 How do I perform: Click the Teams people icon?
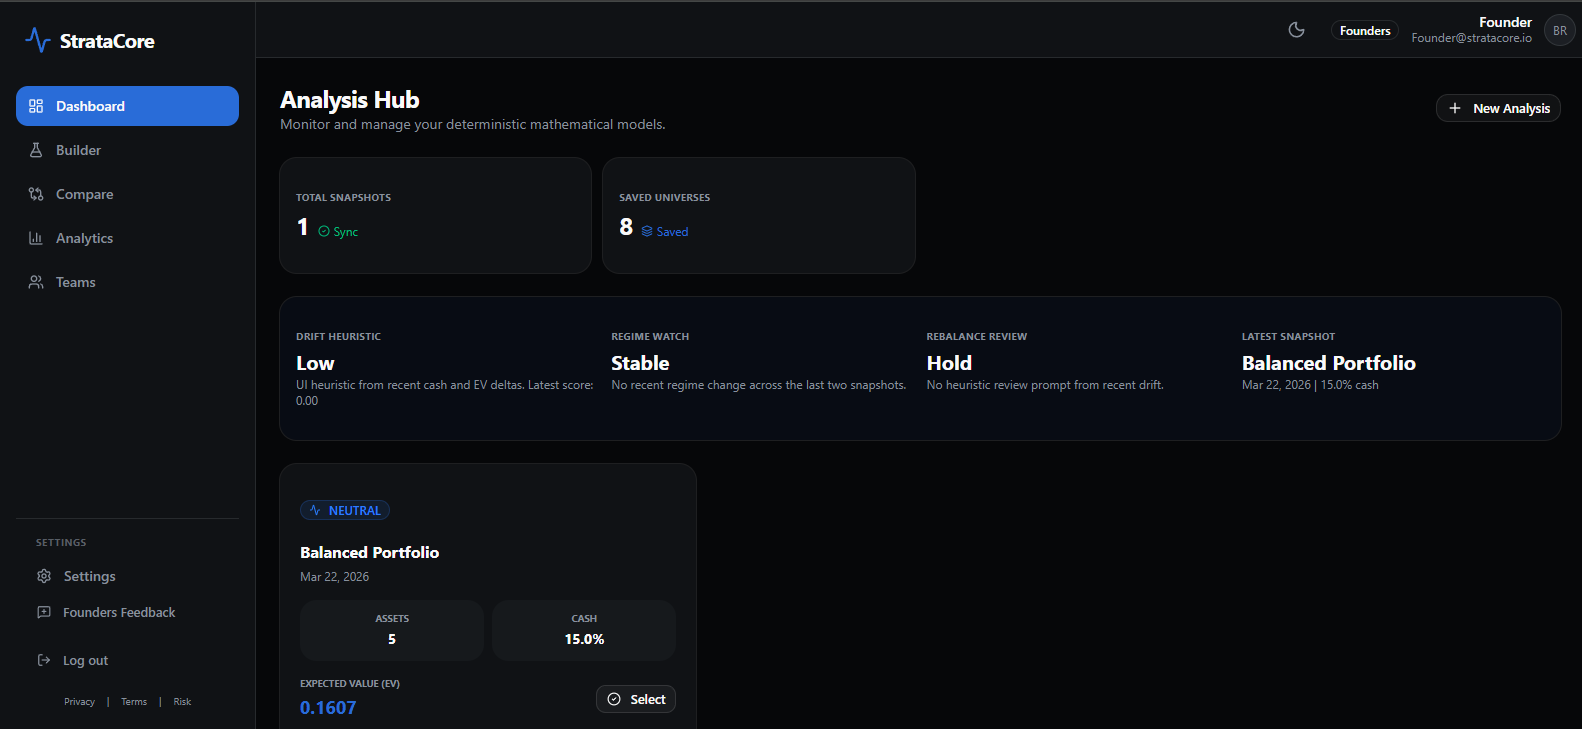36,282
